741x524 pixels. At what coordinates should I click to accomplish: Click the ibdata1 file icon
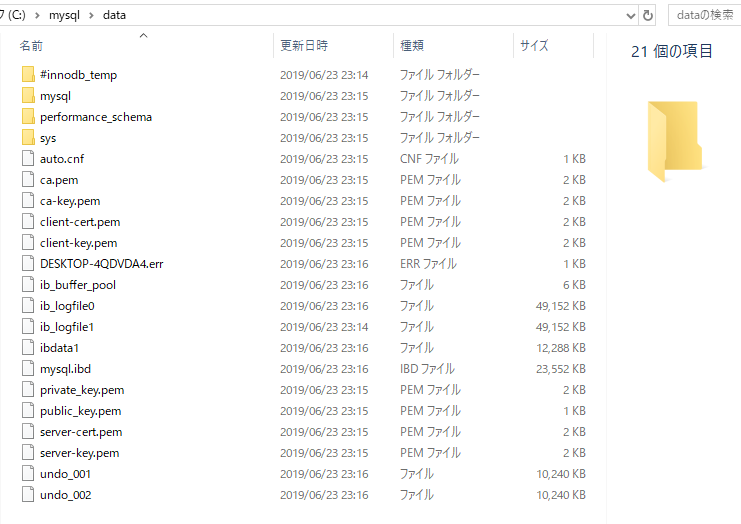tap(28, 347)
